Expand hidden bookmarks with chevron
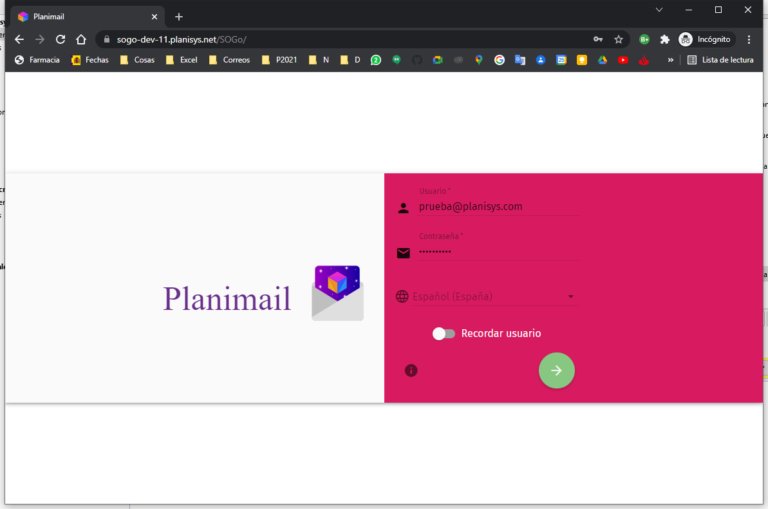The width and height of the screenshot is (768, 509). 670,60
